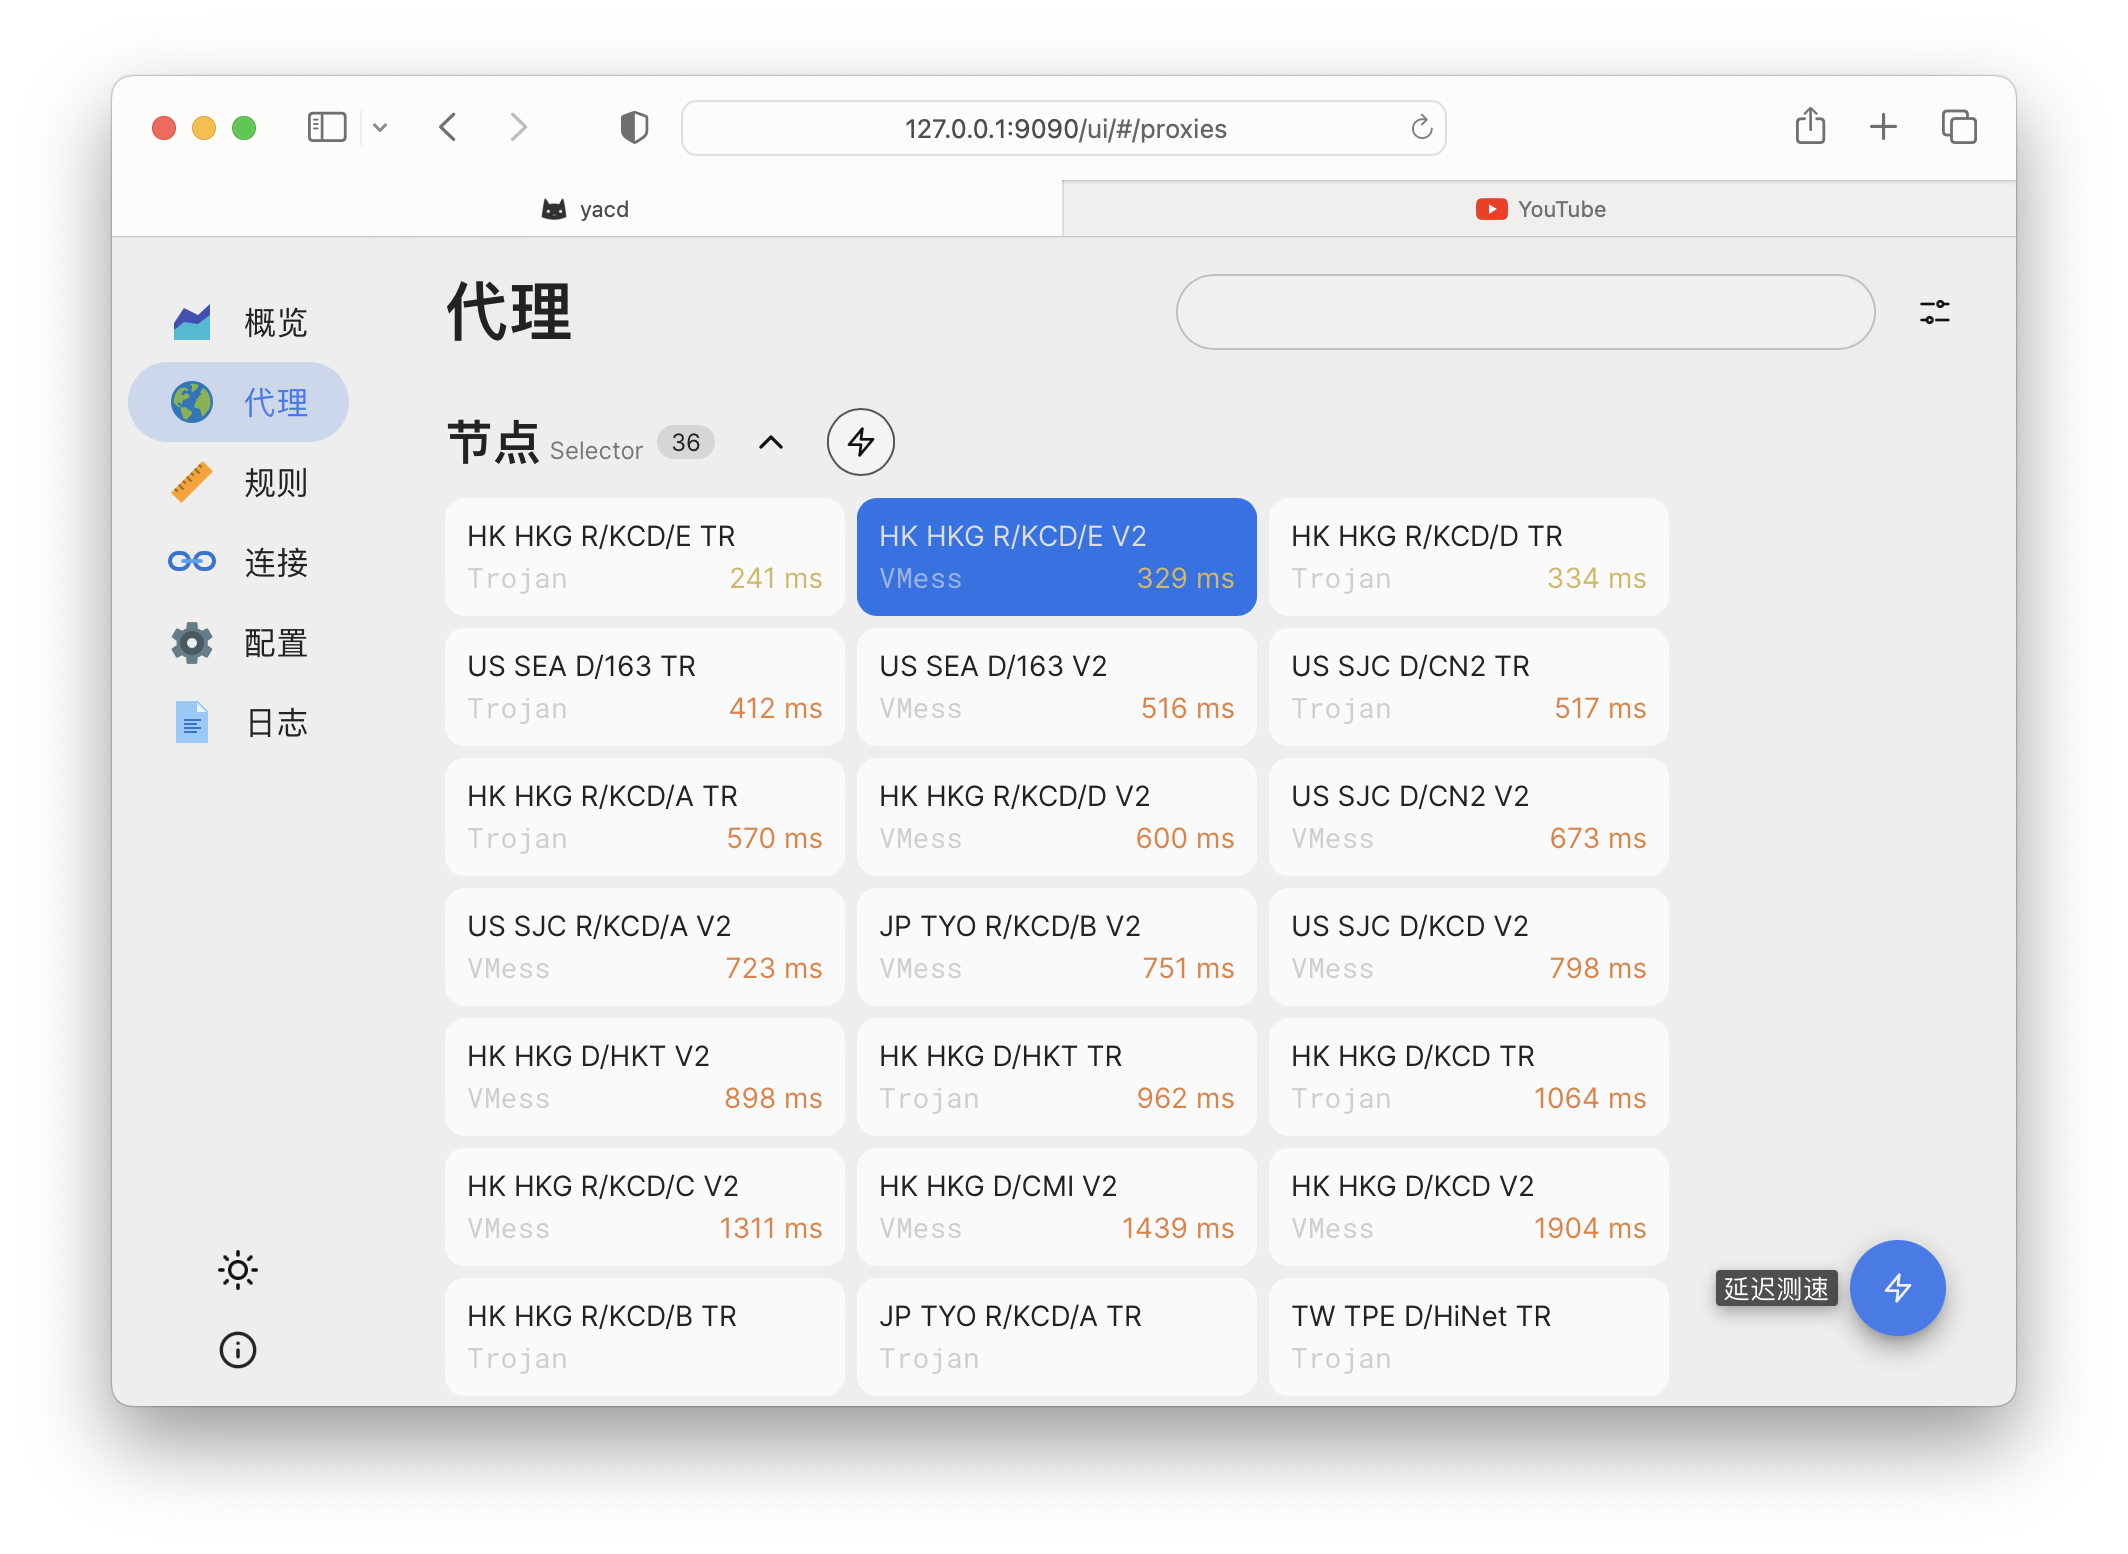Choose the JP TYO R/KCD/A TR node
The image size is (2128, 1554).
(1057, 1337)
